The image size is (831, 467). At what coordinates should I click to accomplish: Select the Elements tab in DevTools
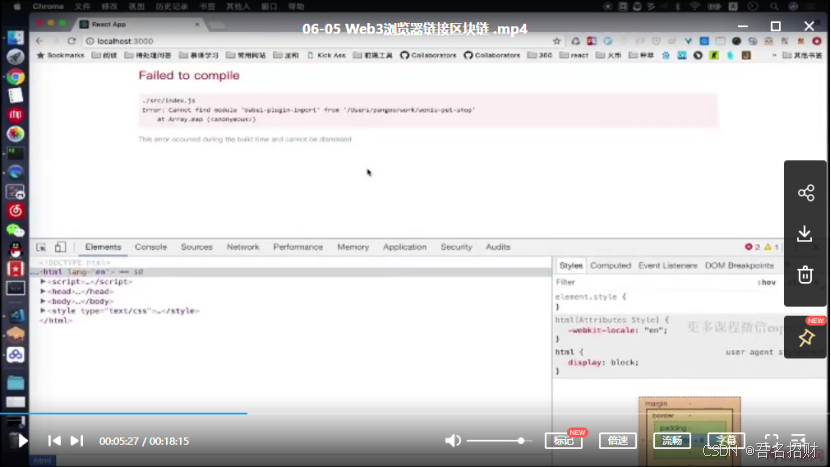point(103,247)
